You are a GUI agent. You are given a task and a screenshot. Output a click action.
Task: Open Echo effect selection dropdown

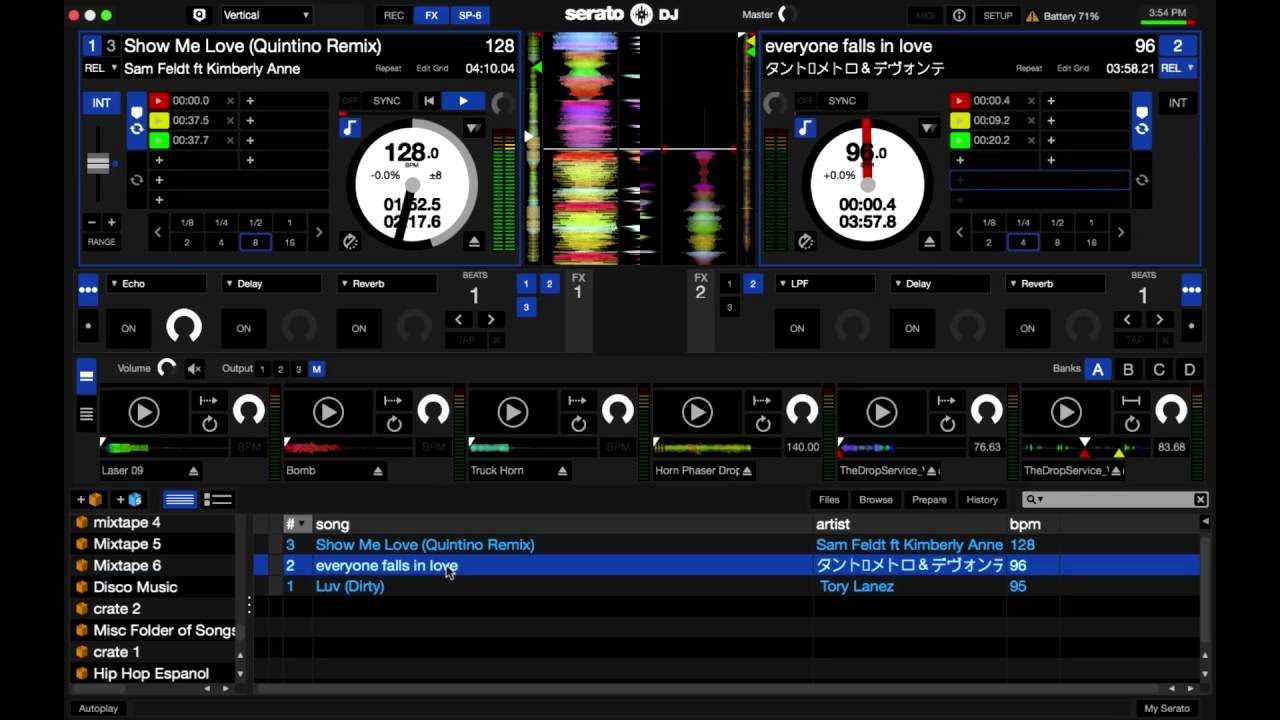coord(157,284)
